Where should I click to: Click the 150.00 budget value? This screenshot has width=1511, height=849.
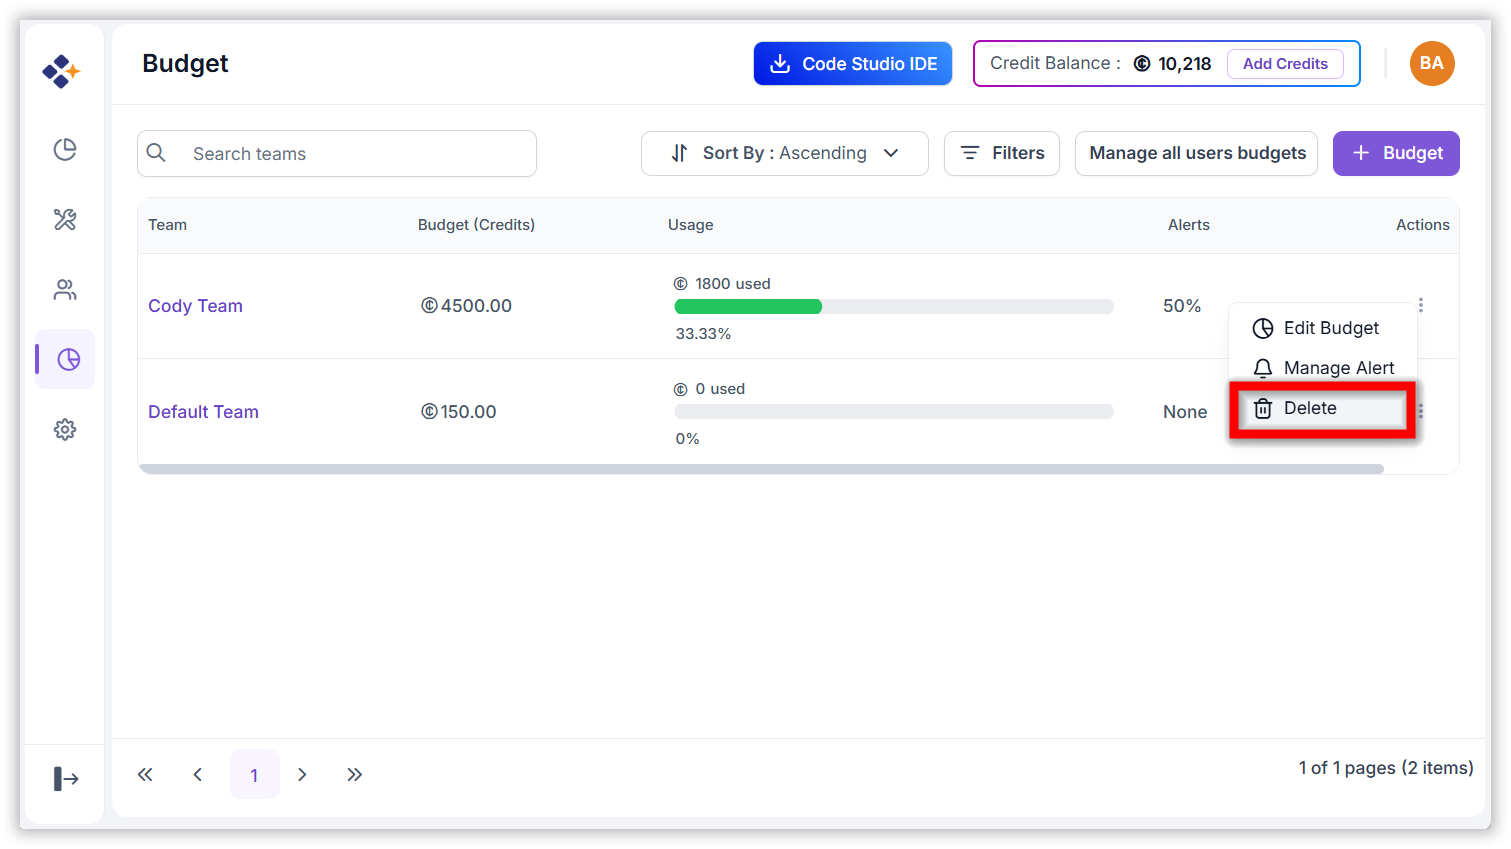coord(459,412)
